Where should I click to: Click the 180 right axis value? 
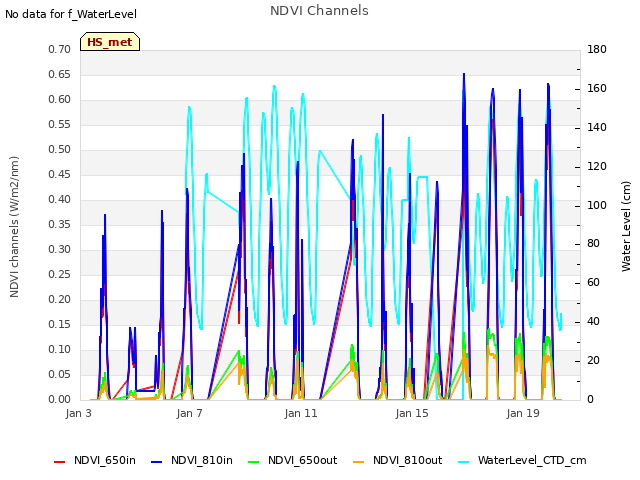click(597, 49)
